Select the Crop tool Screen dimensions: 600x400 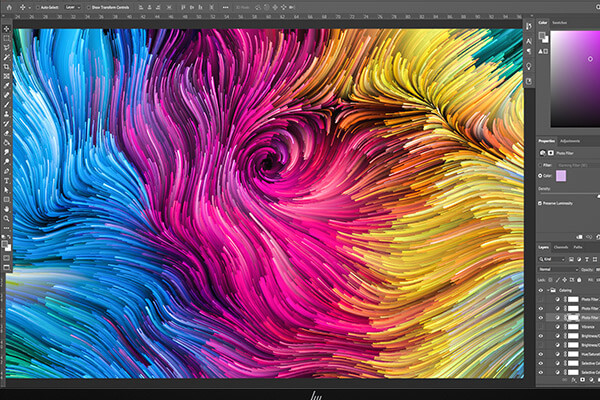click(x=7, y=67)
